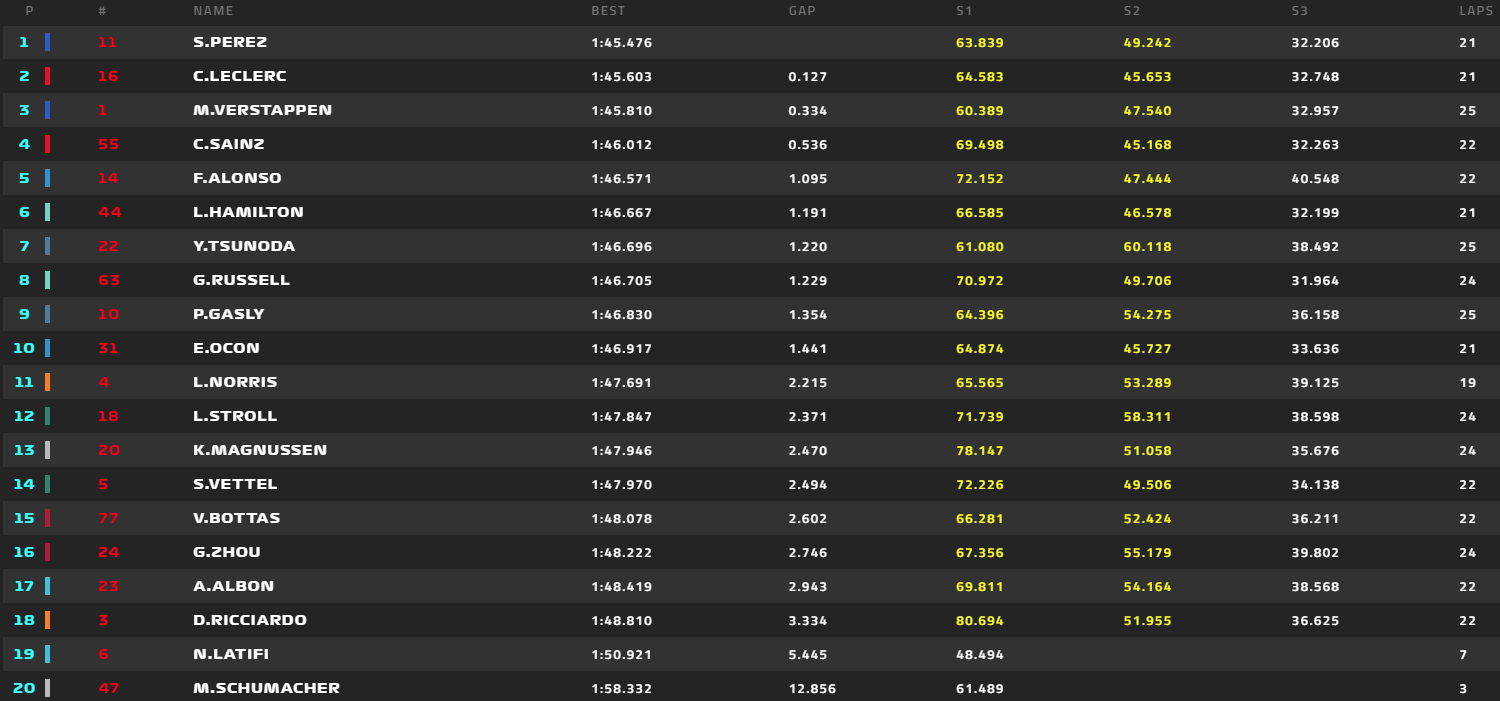
Task: Click N.LATIFI gap value 5.445
Action: pyautogui.click(x=807, y=654)
